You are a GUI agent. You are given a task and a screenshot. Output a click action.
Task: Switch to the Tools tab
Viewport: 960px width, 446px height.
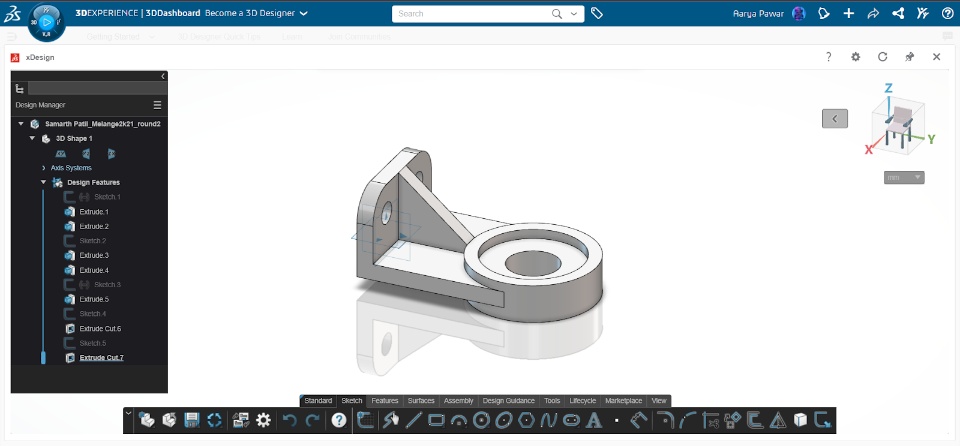(552, 401)
